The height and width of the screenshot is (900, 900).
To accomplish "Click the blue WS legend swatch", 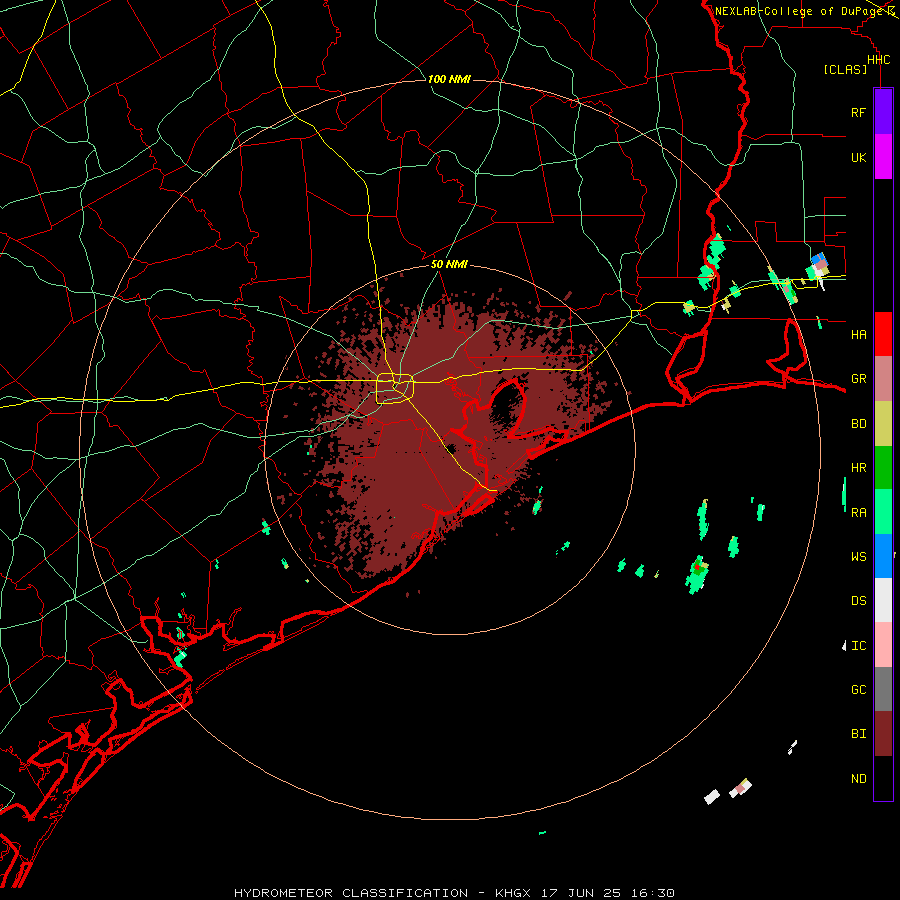I will [x=883, y=556].
